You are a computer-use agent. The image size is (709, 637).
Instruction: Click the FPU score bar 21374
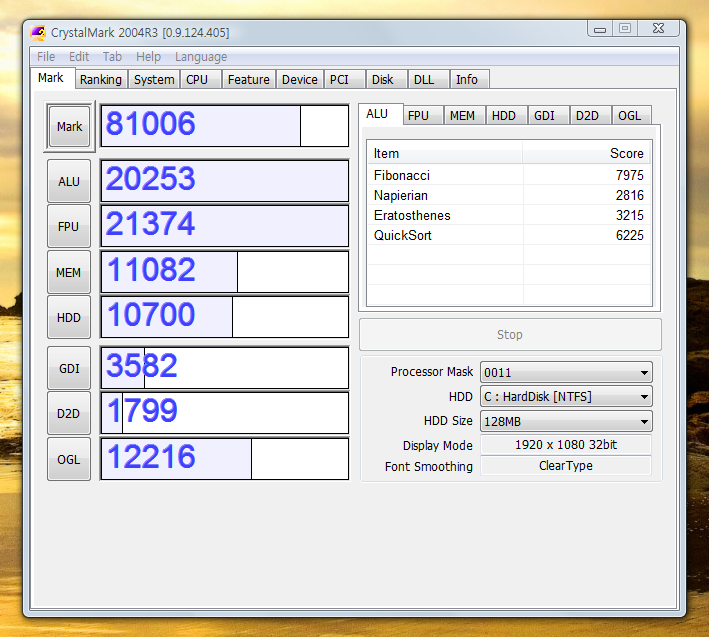tap(225, 226)
